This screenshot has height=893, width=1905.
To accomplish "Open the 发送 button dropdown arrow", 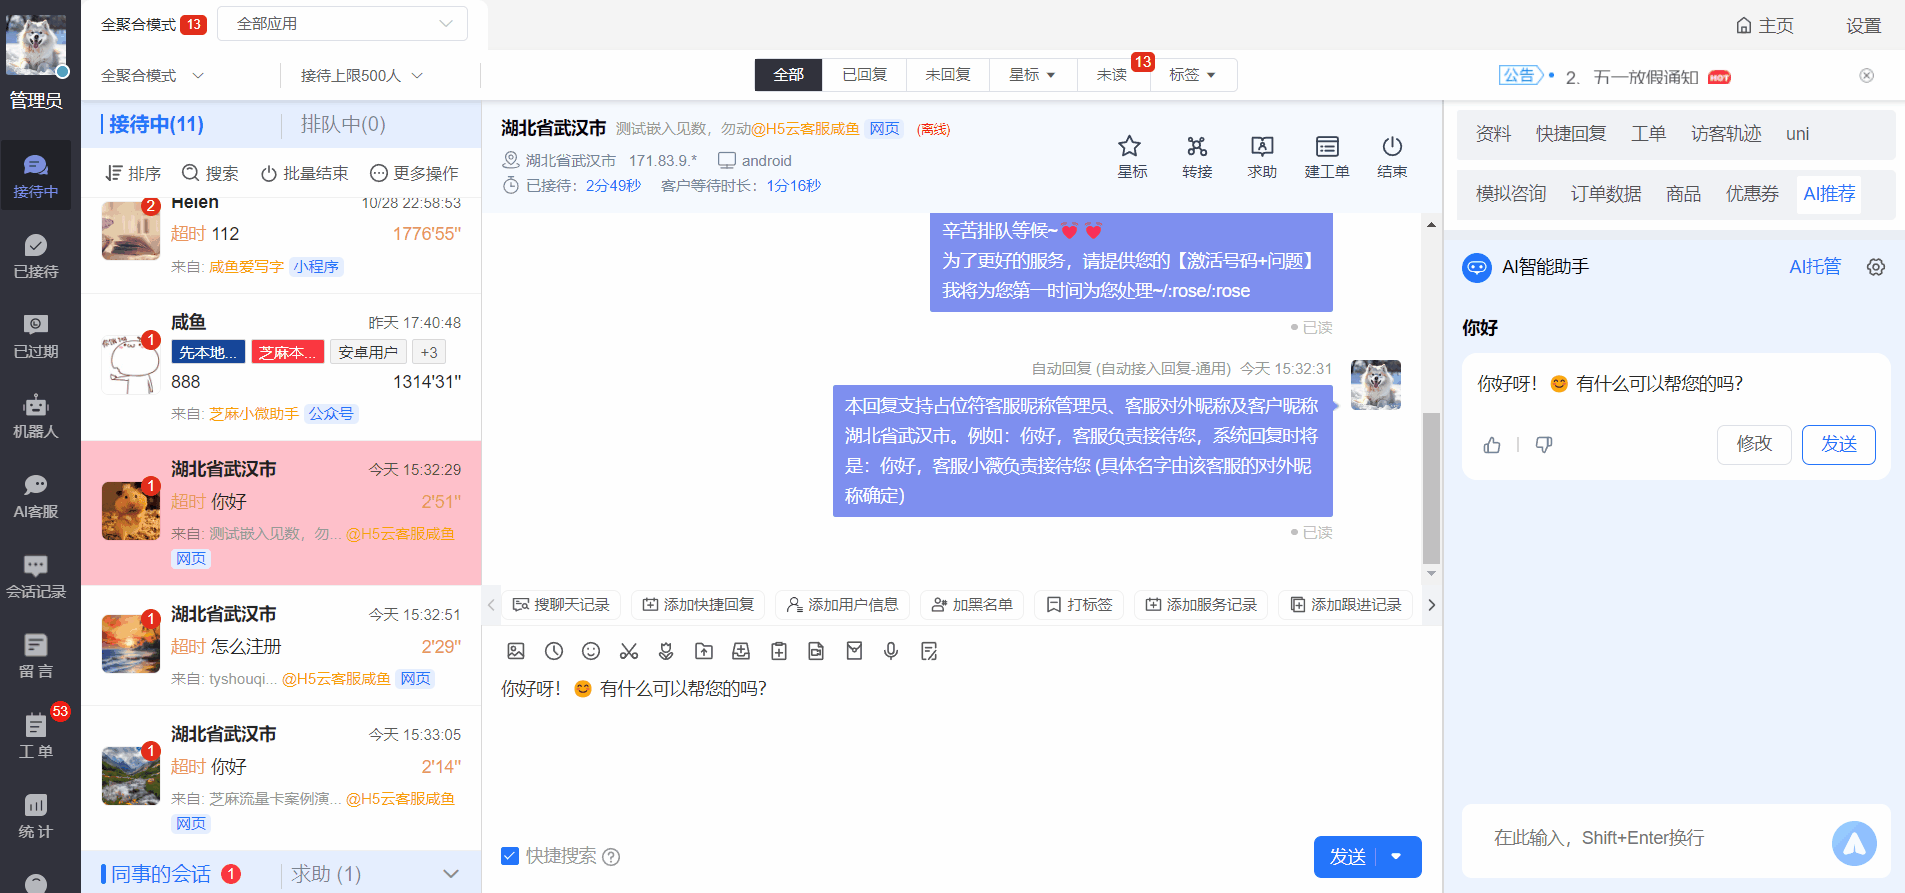I will tap(1397, 857).
